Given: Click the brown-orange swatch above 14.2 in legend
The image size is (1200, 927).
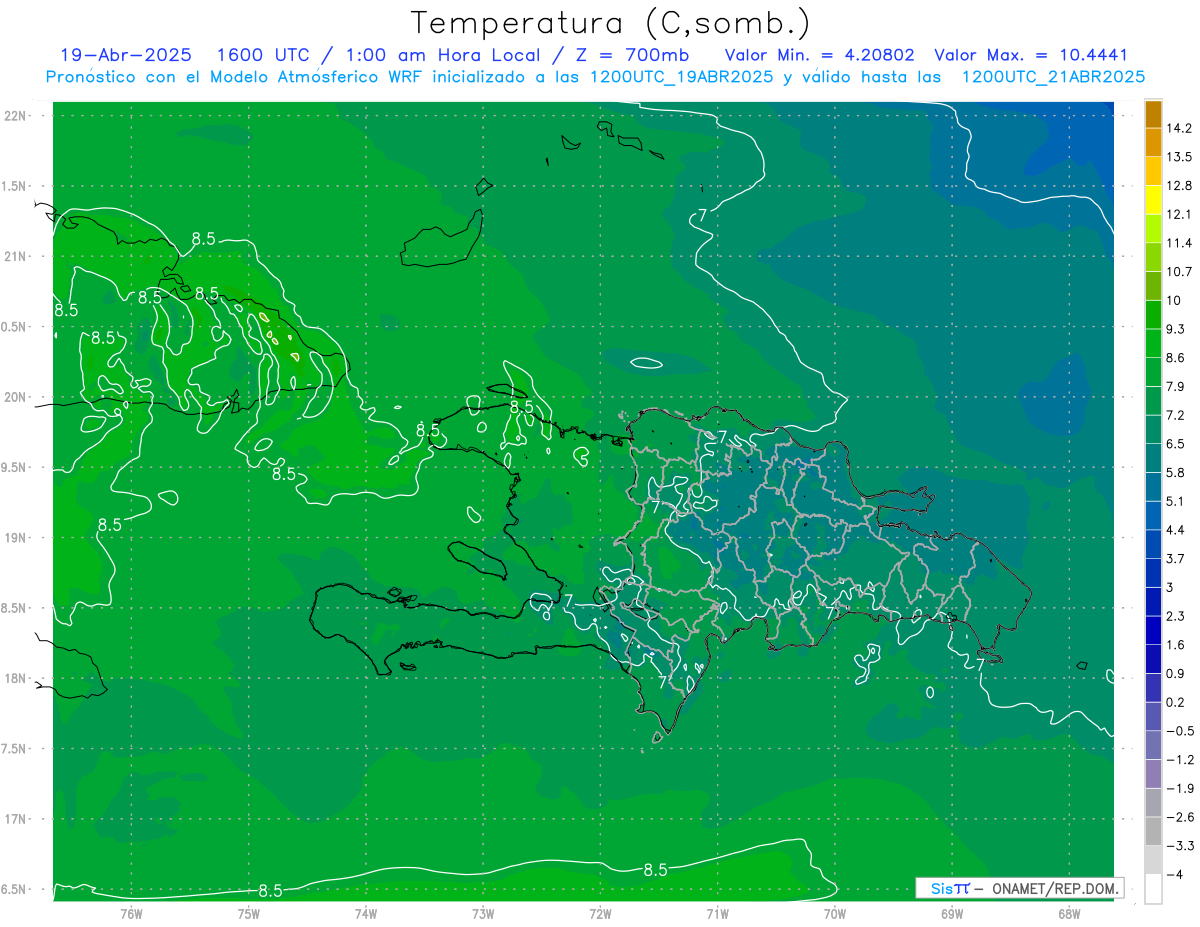Looking at the screenshot, I should (x=1154, y=114).
